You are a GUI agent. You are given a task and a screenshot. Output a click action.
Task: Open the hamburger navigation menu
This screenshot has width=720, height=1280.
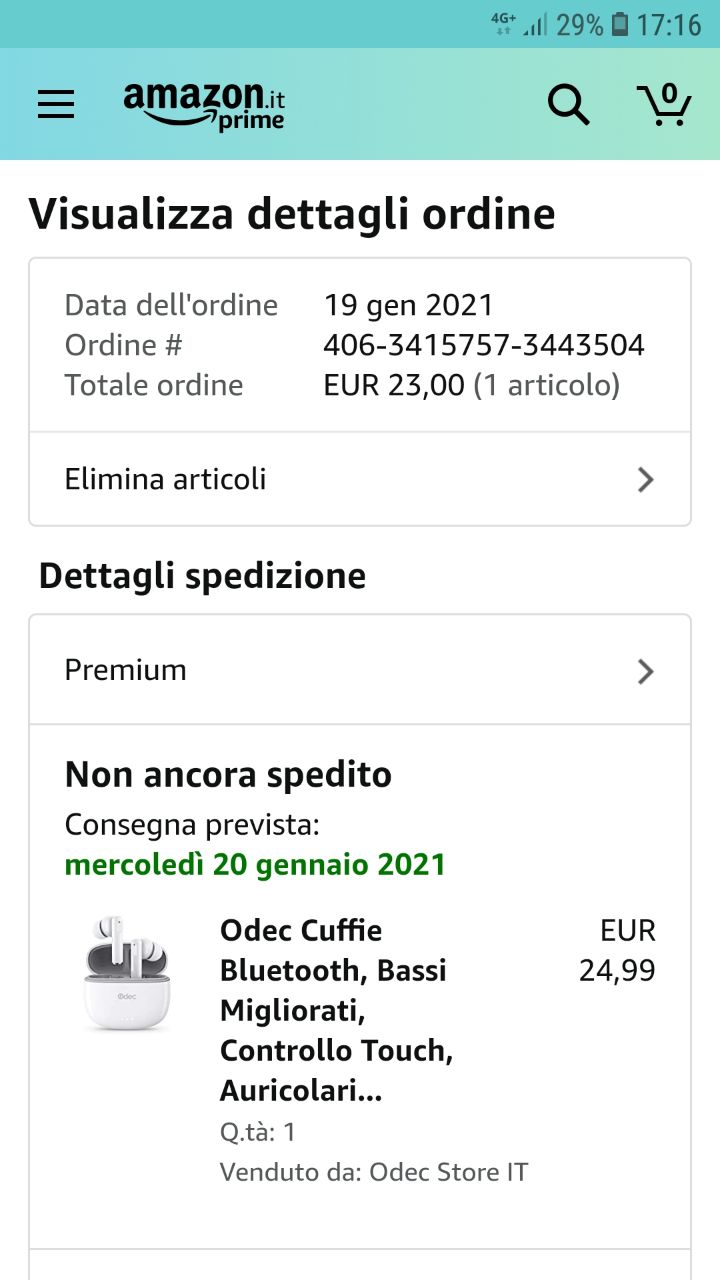click(56, 104)
